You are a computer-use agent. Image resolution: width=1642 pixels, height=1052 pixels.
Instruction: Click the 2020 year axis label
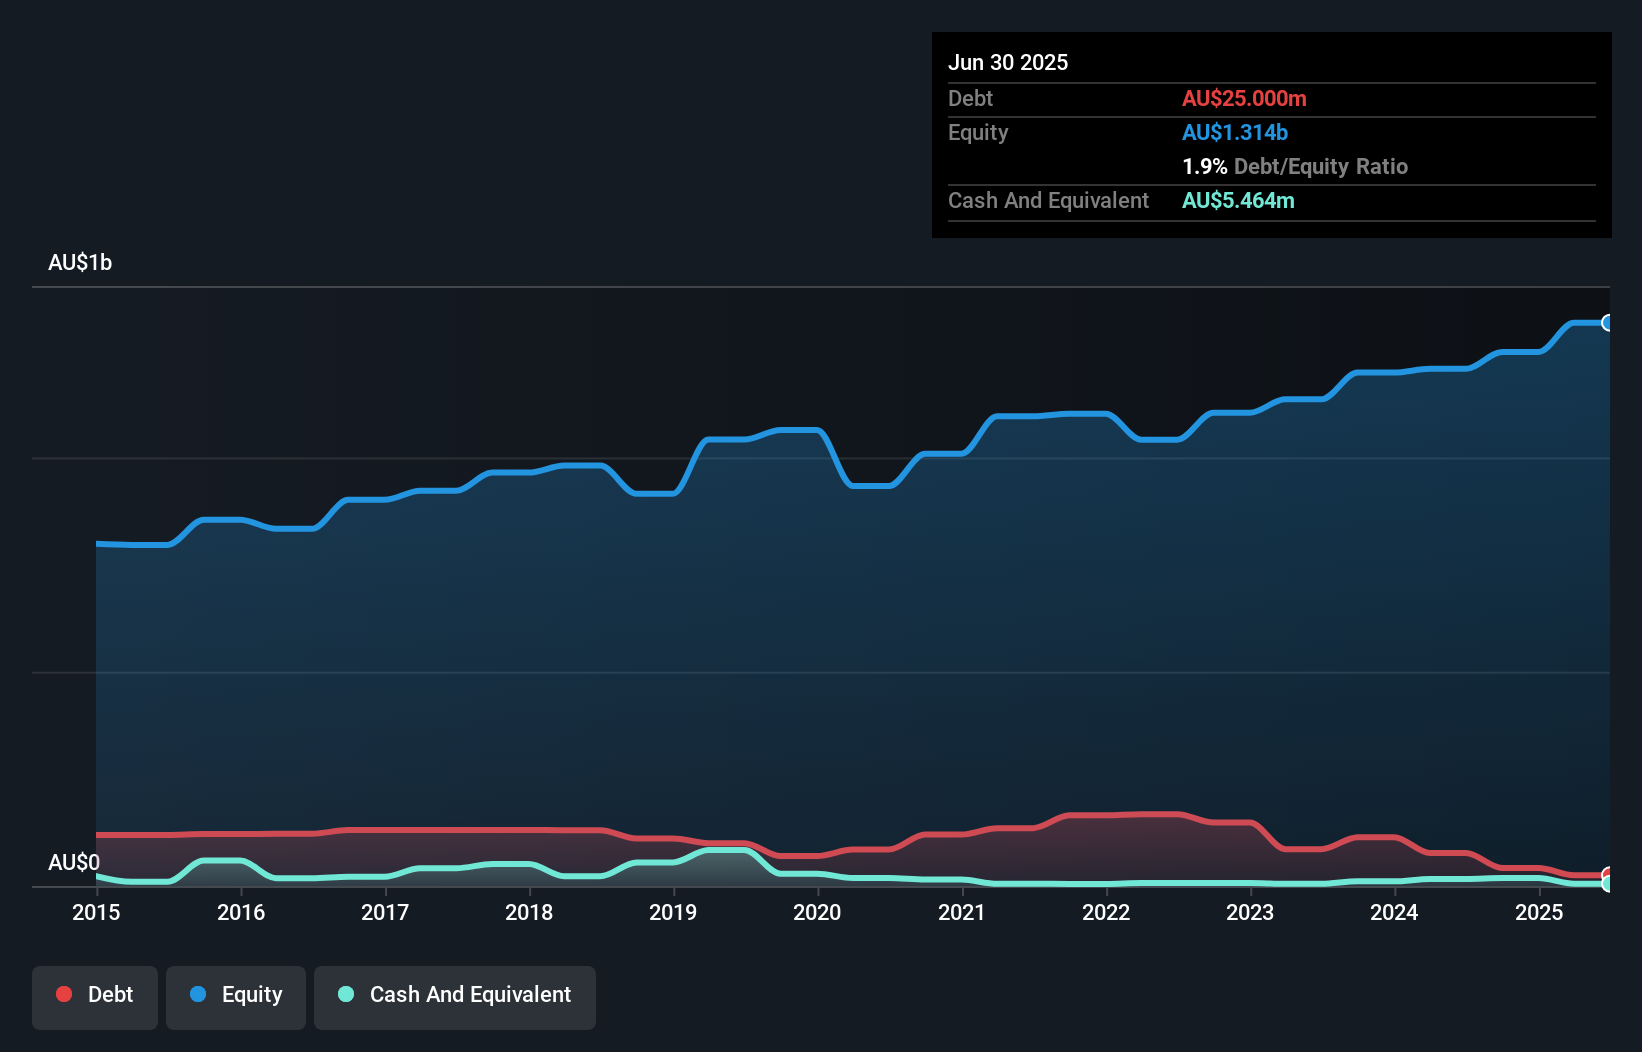pyautogui.click(x=817, y=913)
